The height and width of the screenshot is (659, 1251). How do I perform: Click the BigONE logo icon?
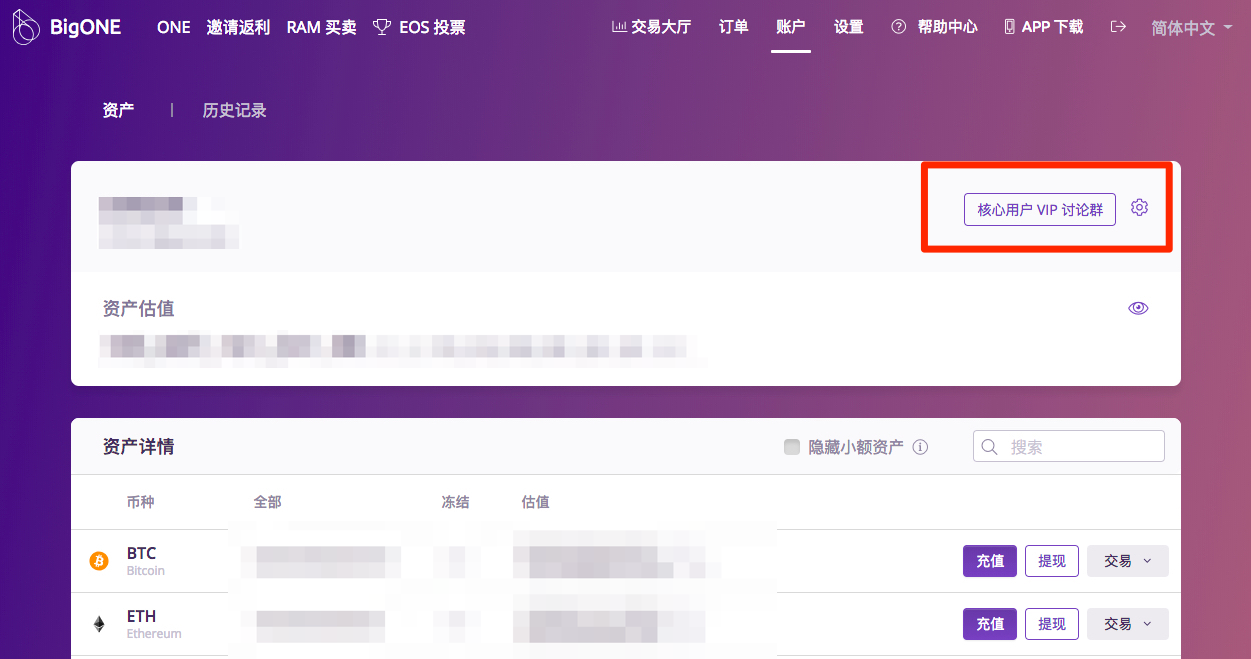click(27, 28)
